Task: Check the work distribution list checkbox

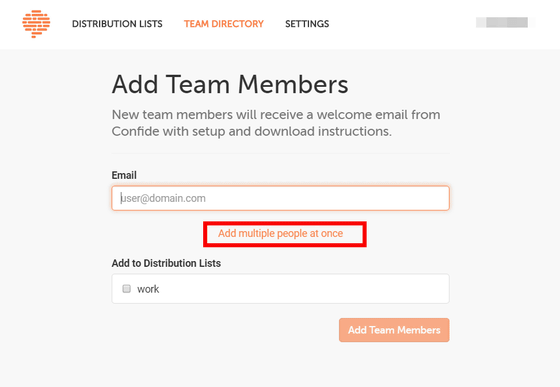Action: [x=126, y=288]
